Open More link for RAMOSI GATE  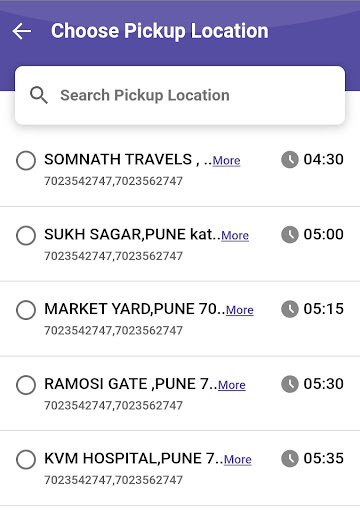(232, 385)
